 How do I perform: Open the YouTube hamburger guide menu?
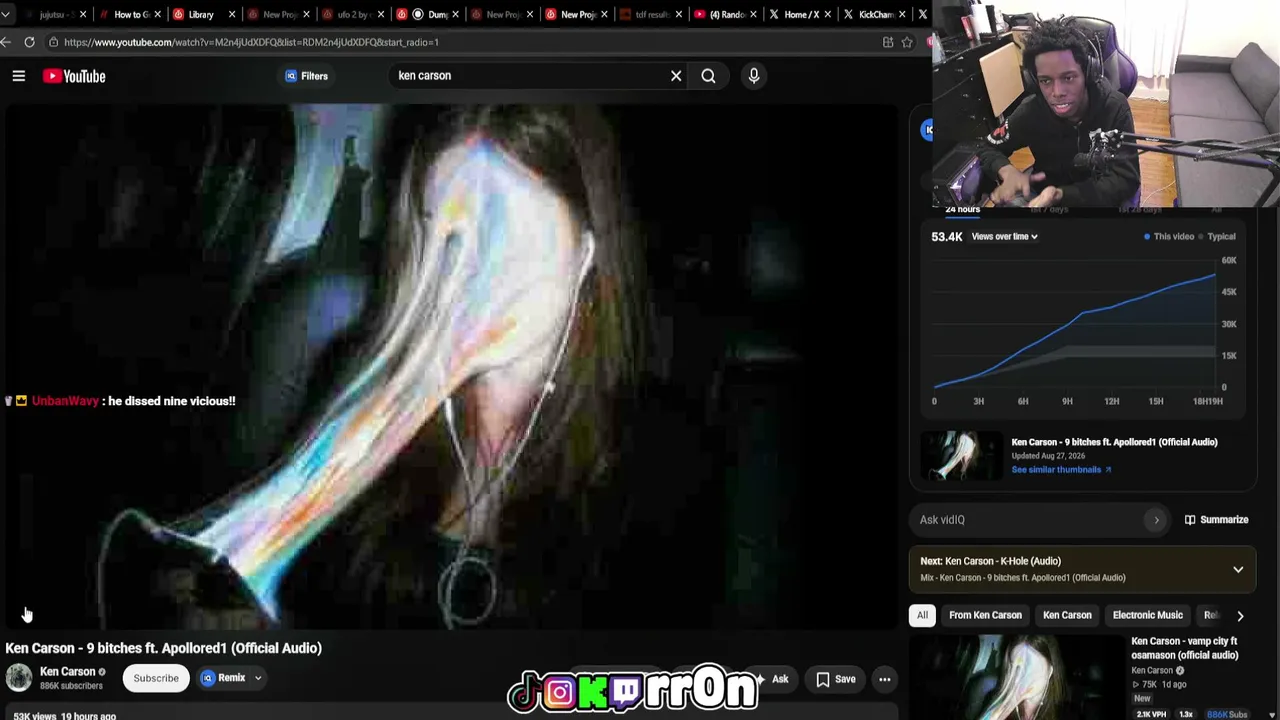tap(18, 76)
